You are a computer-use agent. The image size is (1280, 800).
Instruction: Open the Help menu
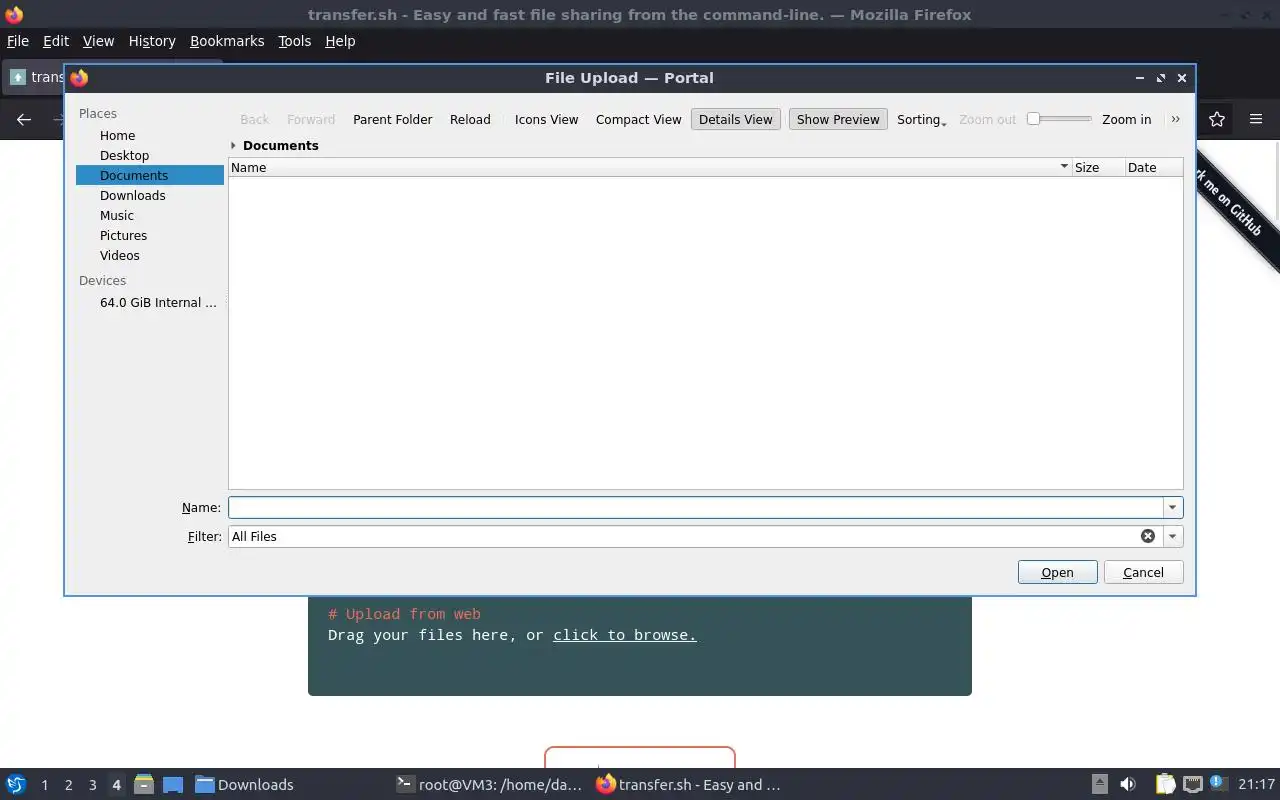[340, 41]
